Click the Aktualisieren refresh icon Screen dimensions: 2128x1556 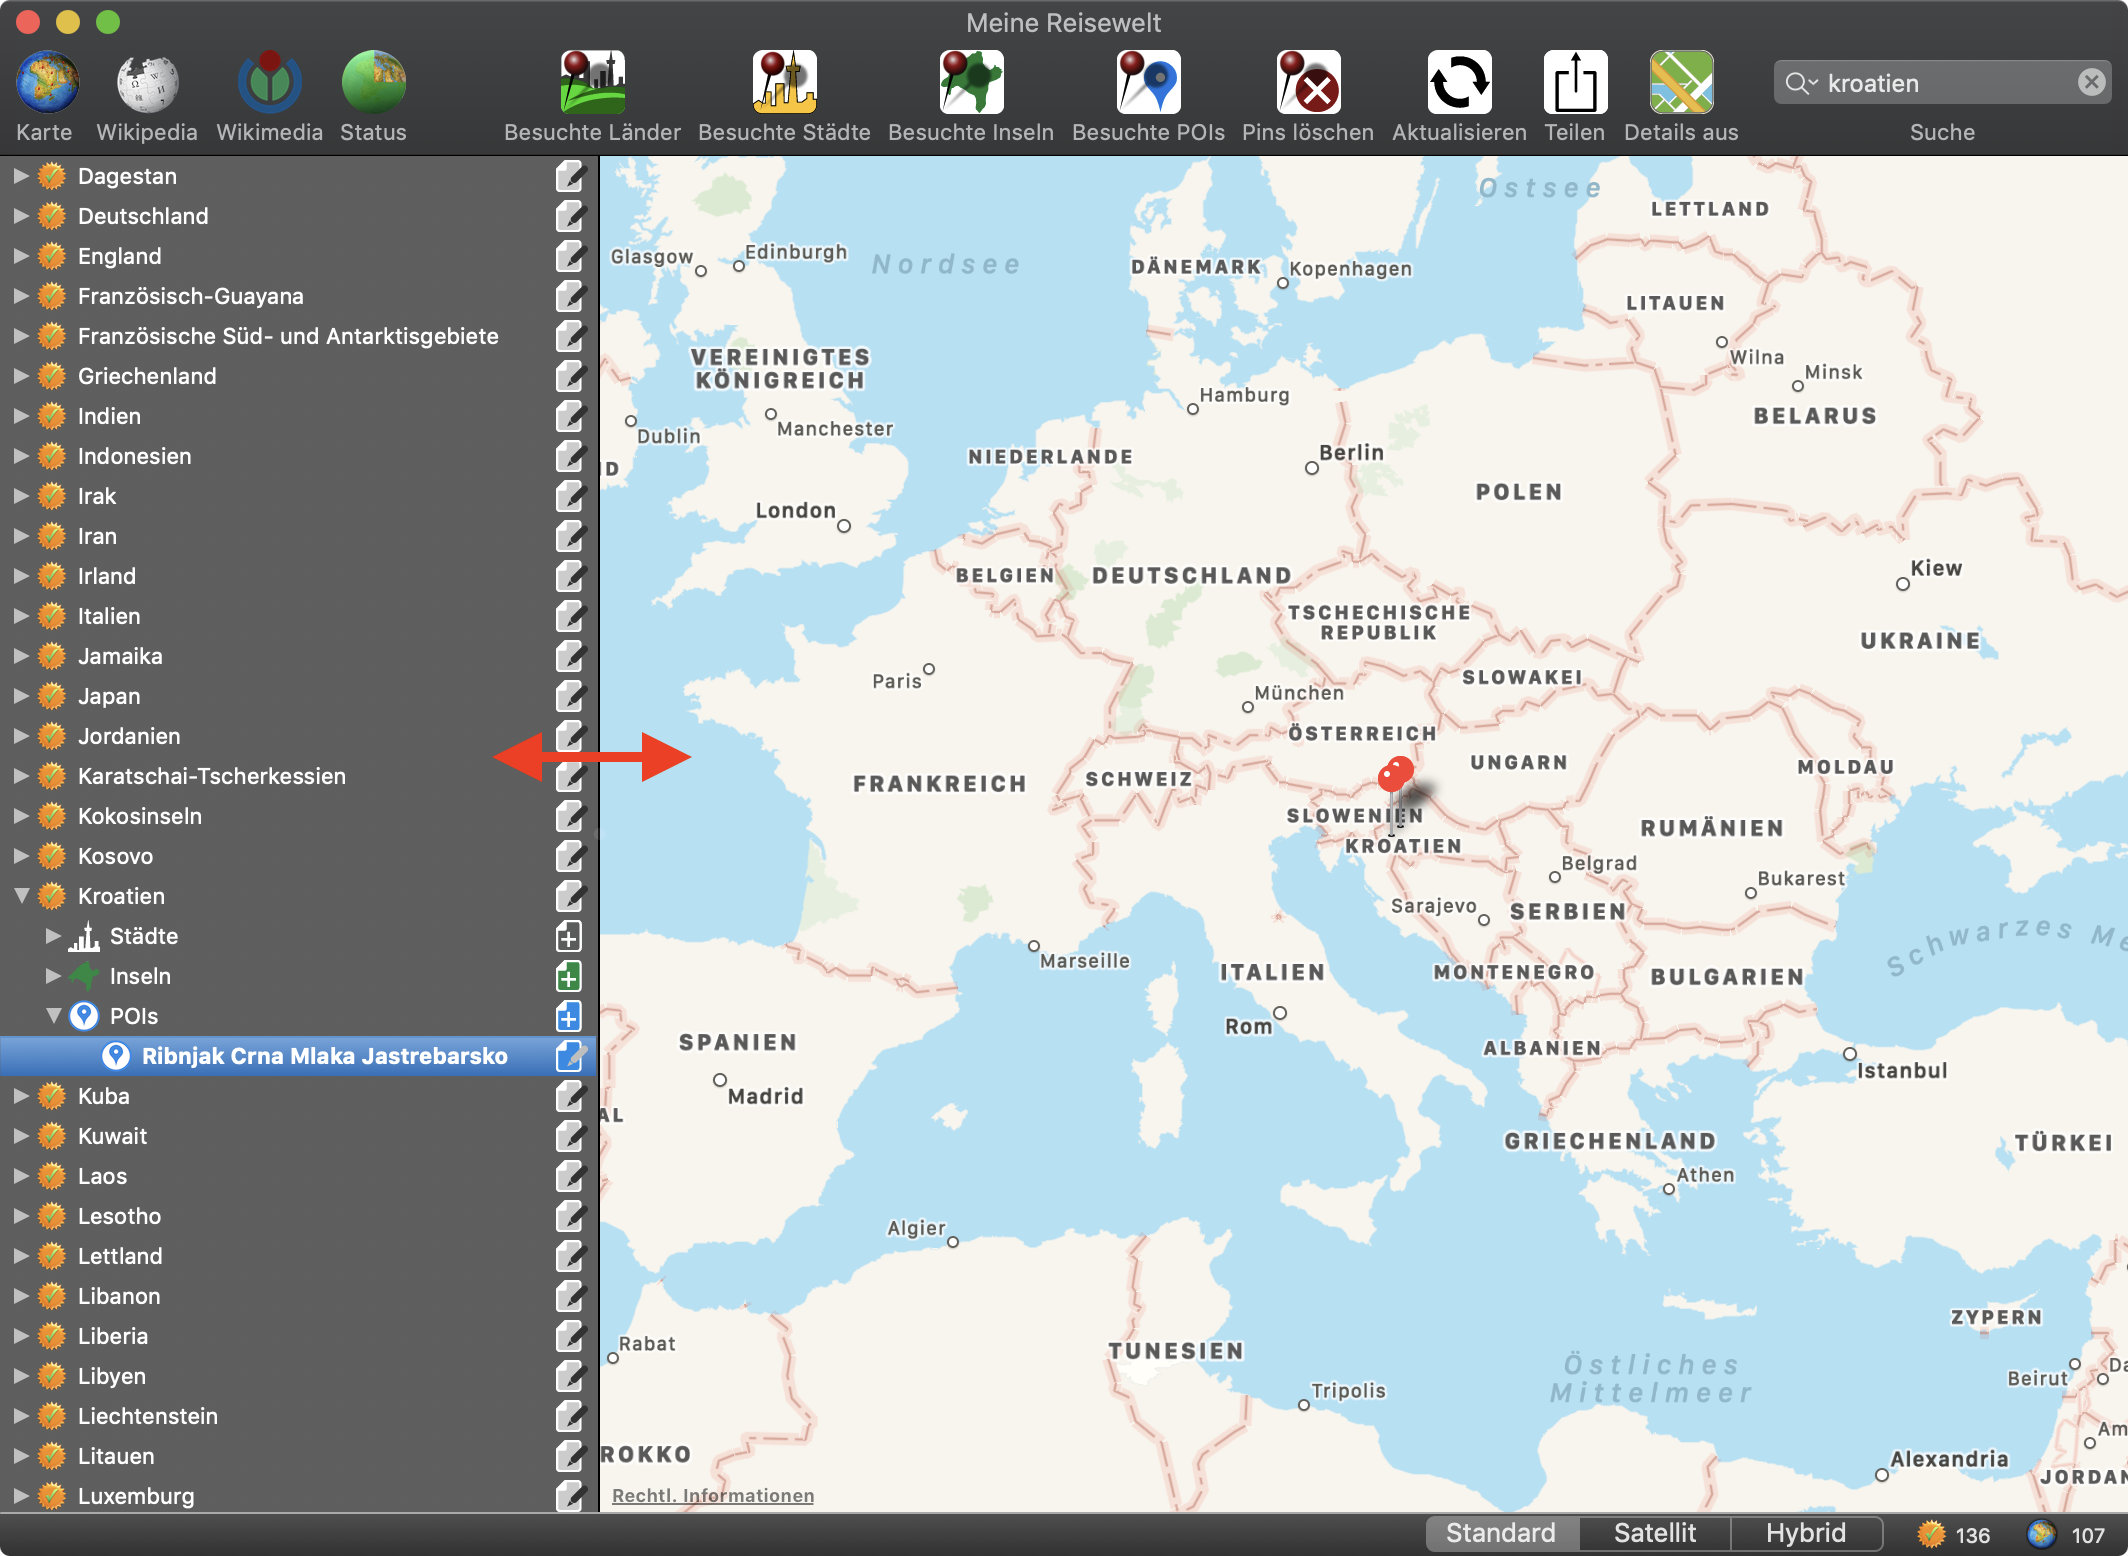(x=1459, y=83)
